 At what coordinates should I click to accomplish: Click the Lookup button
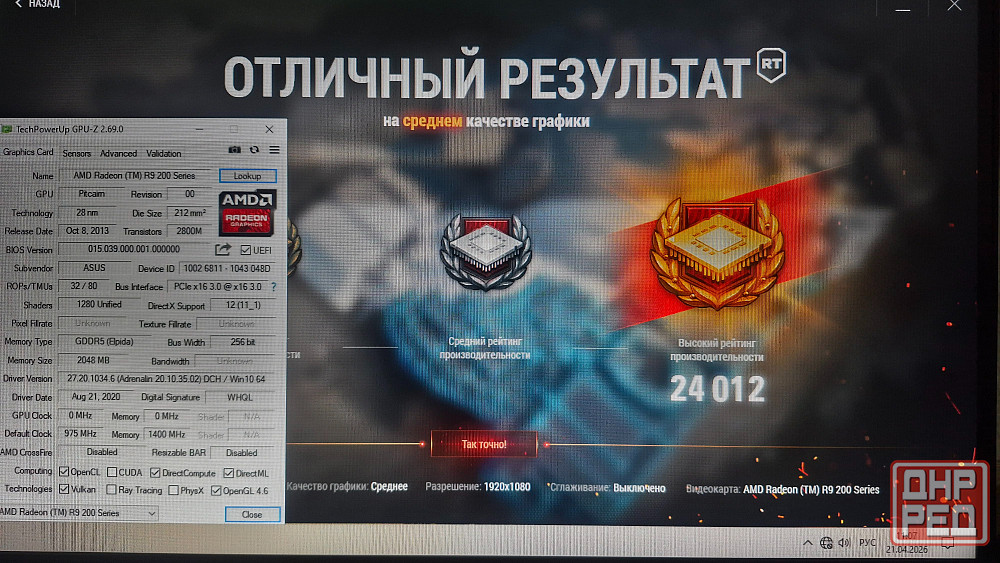tap(247, 175)
